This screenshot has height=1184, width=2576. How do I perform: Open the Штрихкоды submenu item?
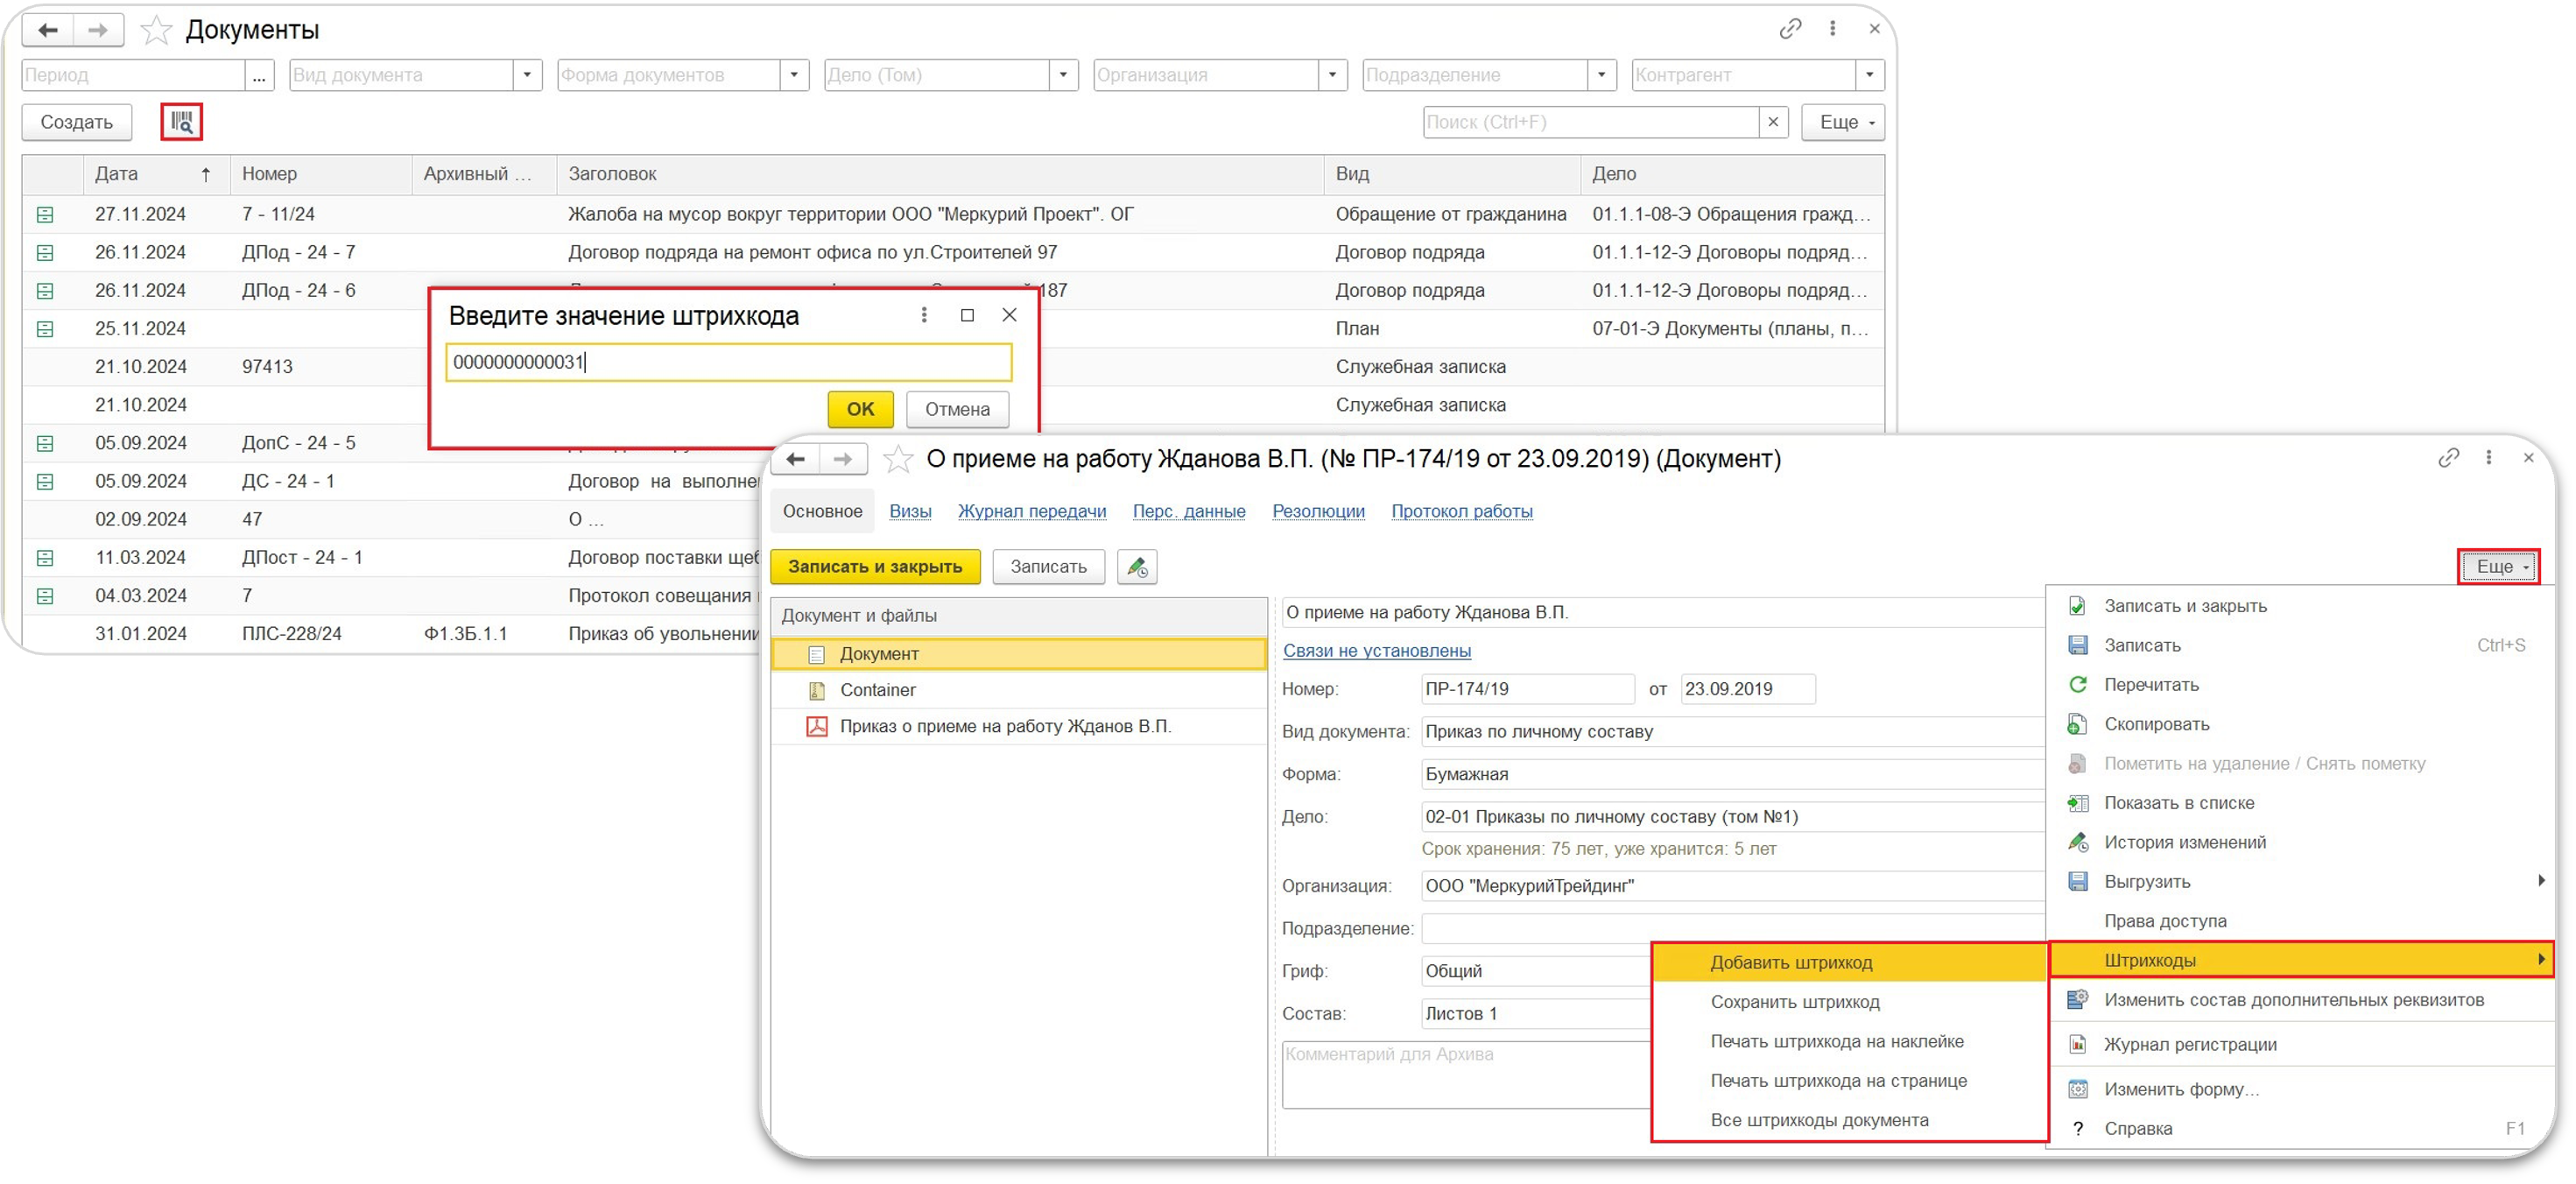click(x=2302, y=961)
